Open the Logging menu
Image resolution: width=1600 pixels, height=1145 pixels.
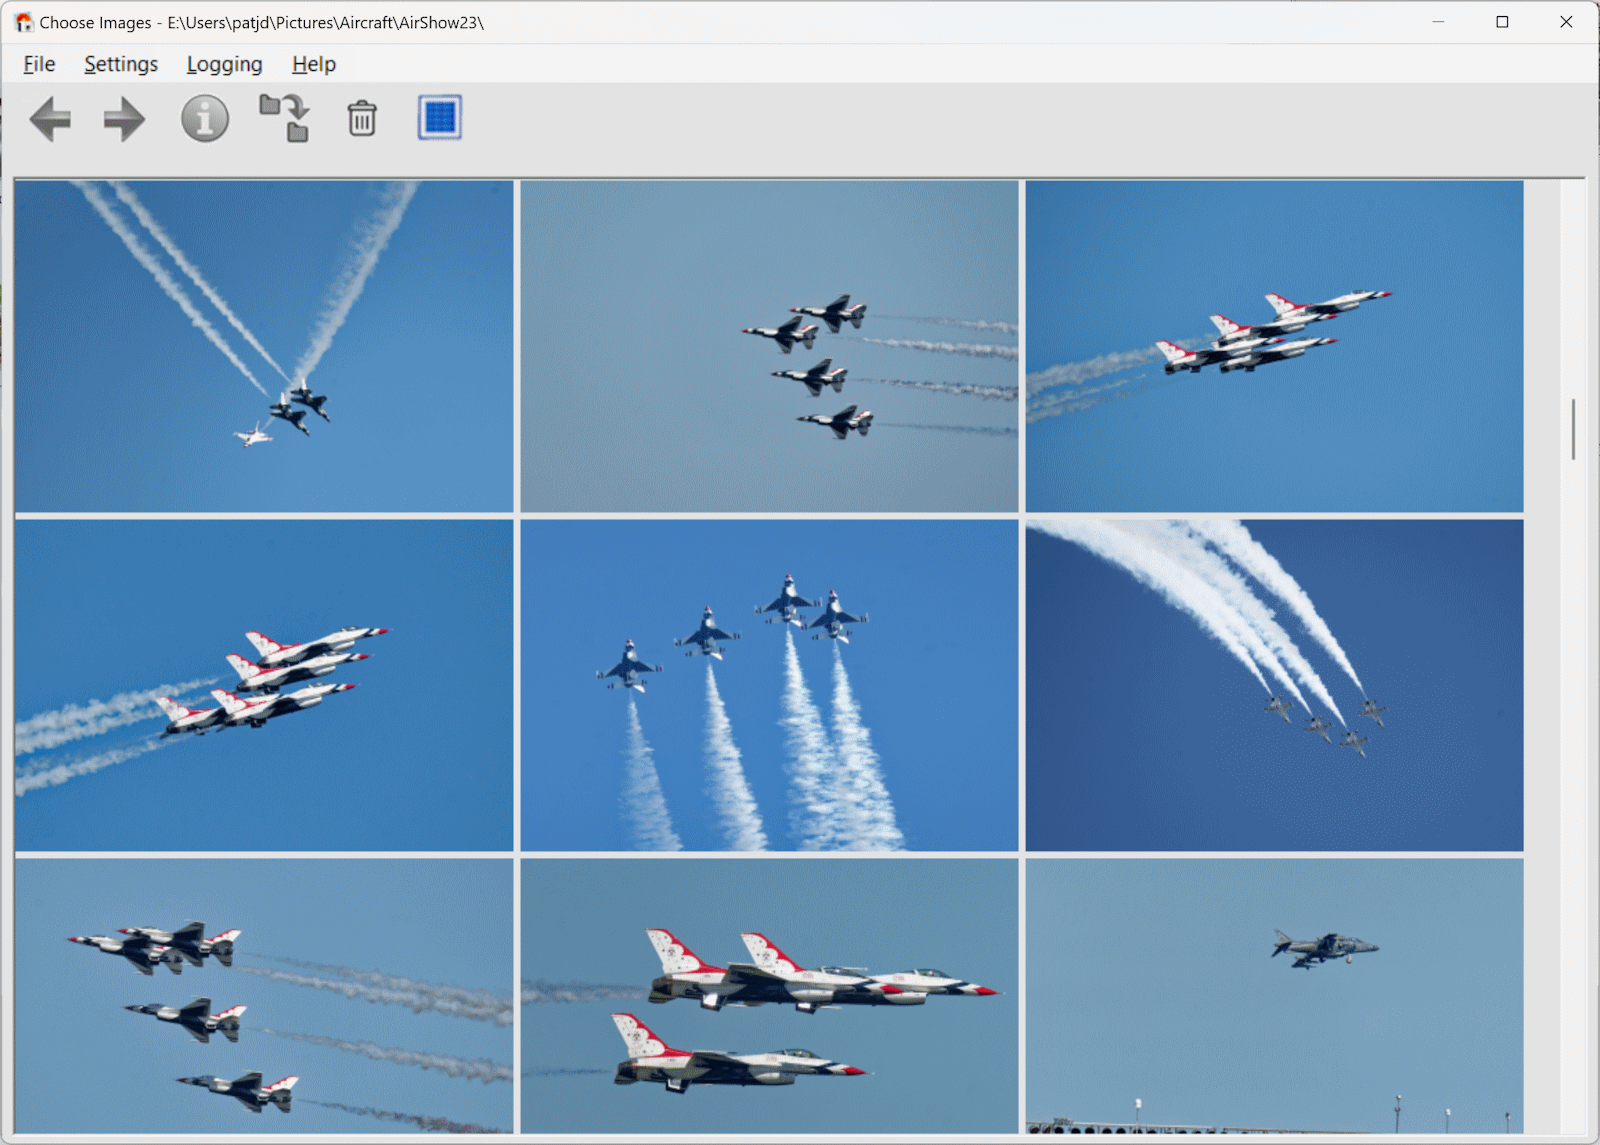225,64
